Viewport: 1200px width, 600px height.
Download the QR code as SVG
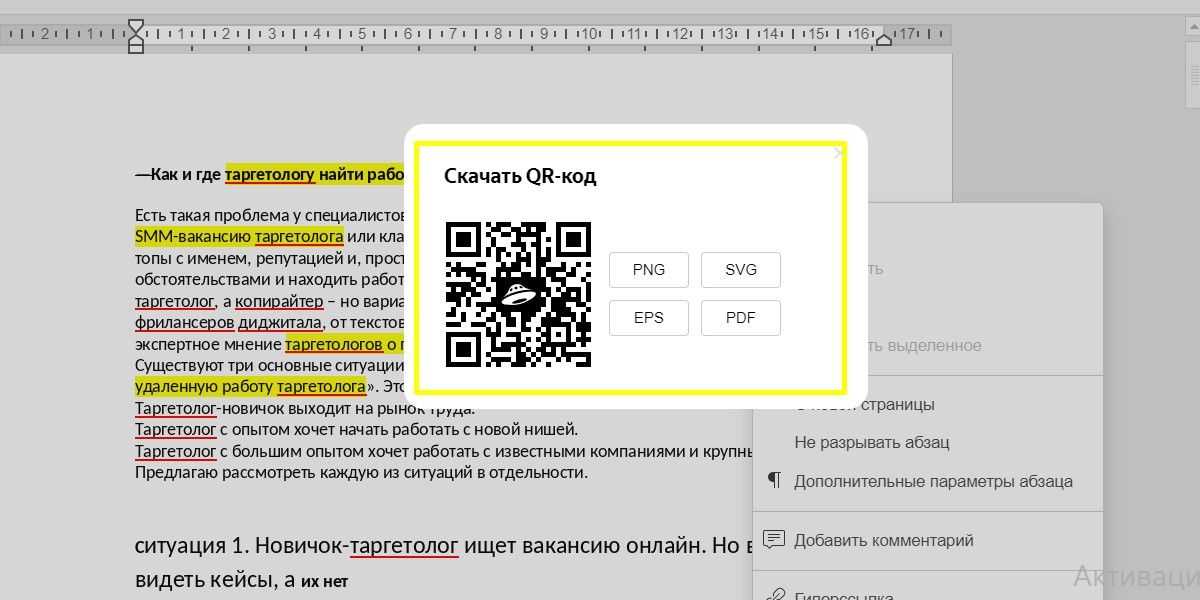pyautogui.click(x=740, y=270)
